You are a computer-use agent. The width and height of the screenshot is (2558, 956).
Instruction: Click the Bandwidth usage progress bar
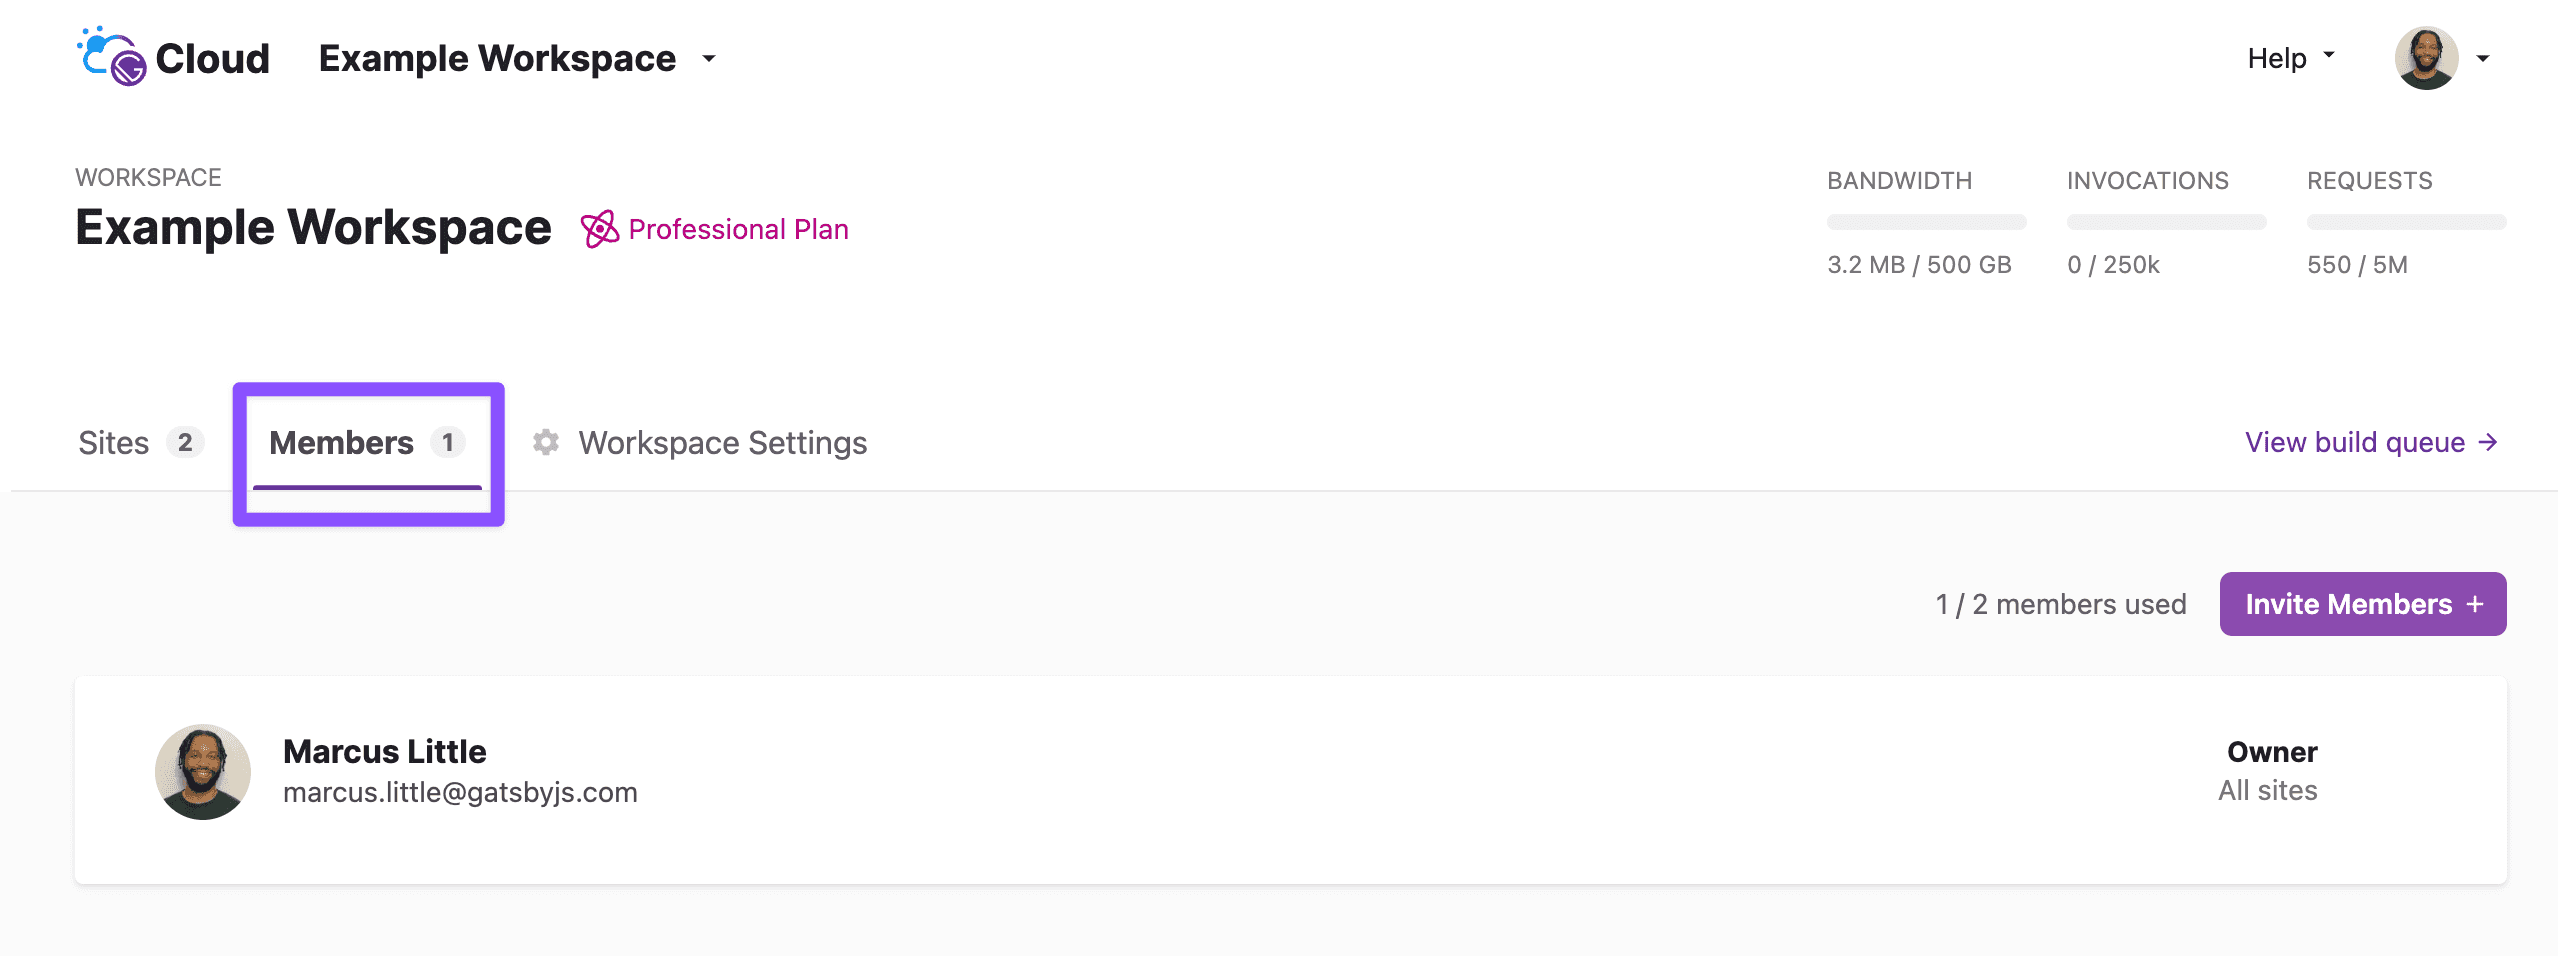point(1926,222)
